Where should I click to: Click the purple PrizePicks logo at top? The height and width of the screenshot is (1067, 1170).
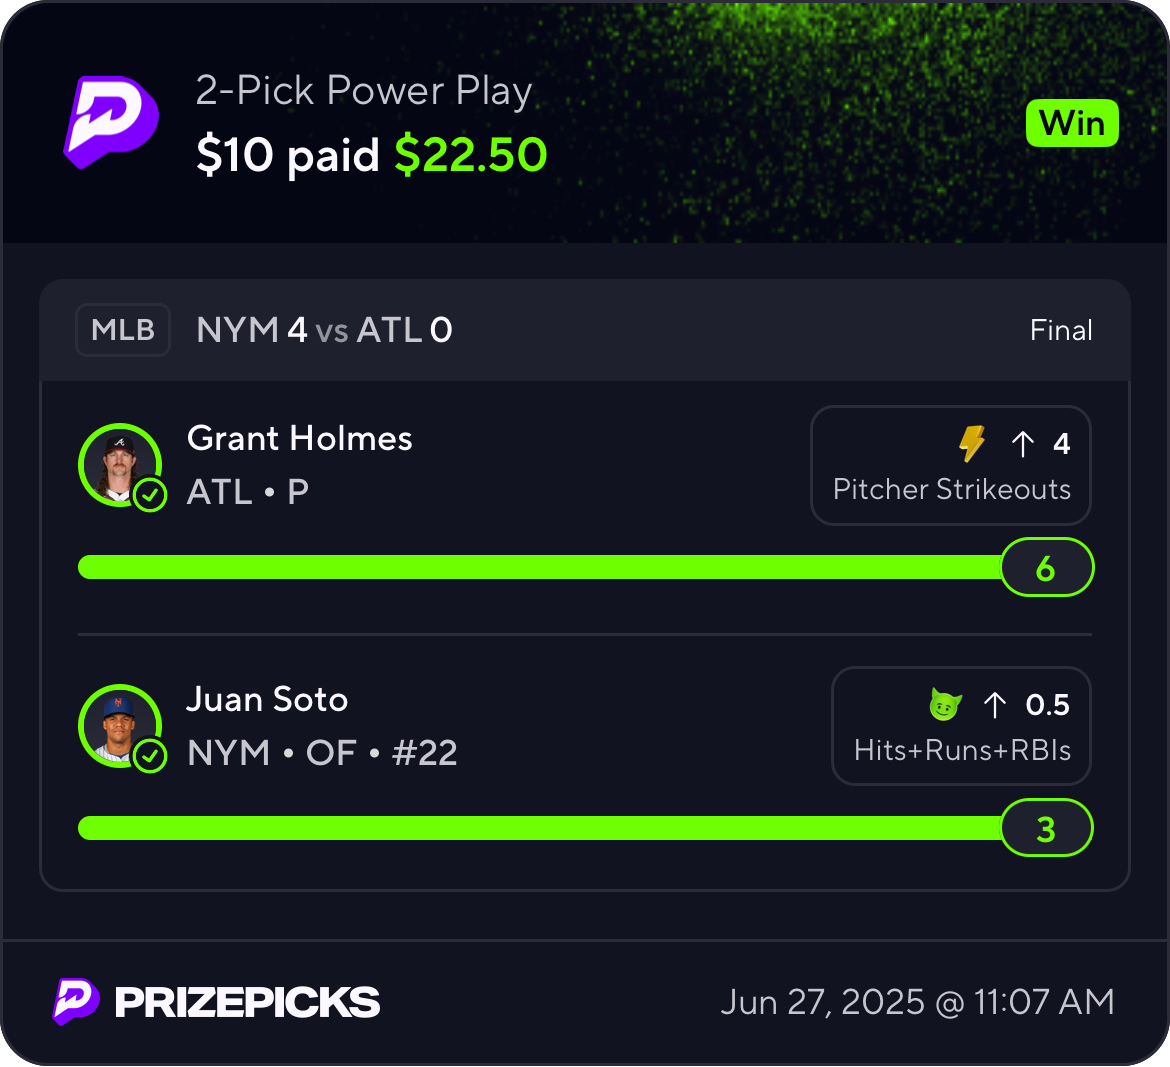(x=111, y=122)
